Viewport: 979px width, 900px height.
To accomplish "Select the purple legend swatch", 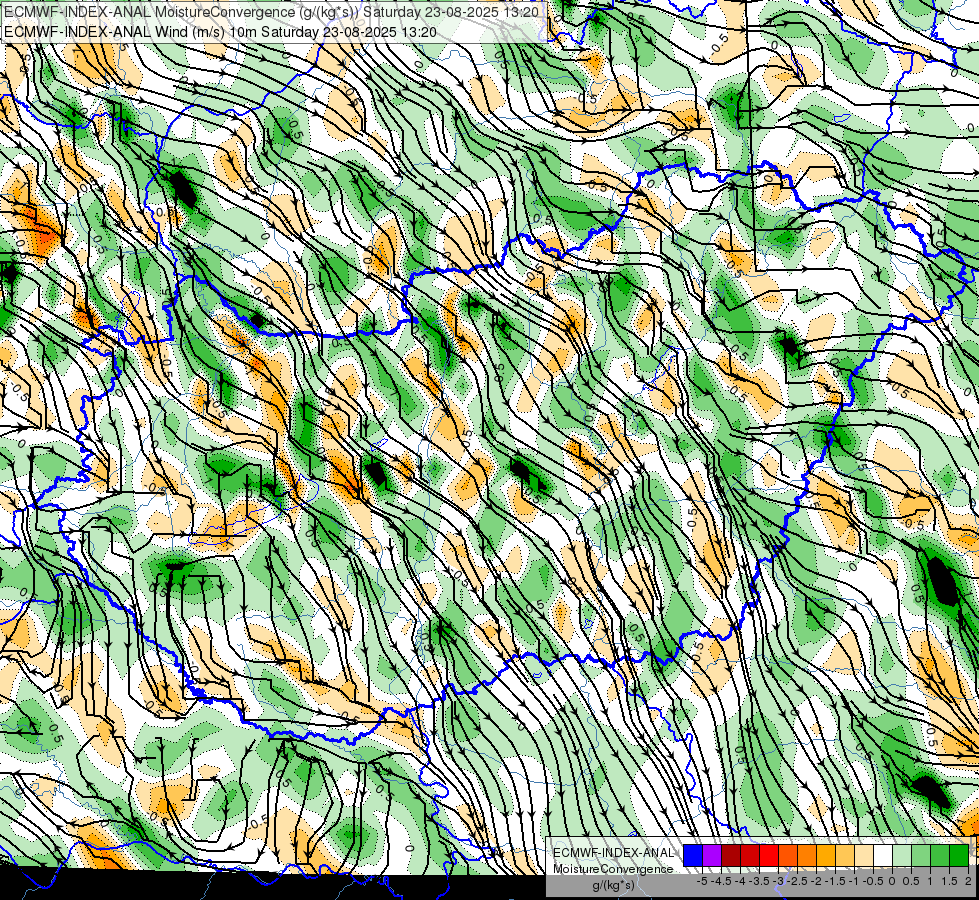I will (x=712, y=855).
